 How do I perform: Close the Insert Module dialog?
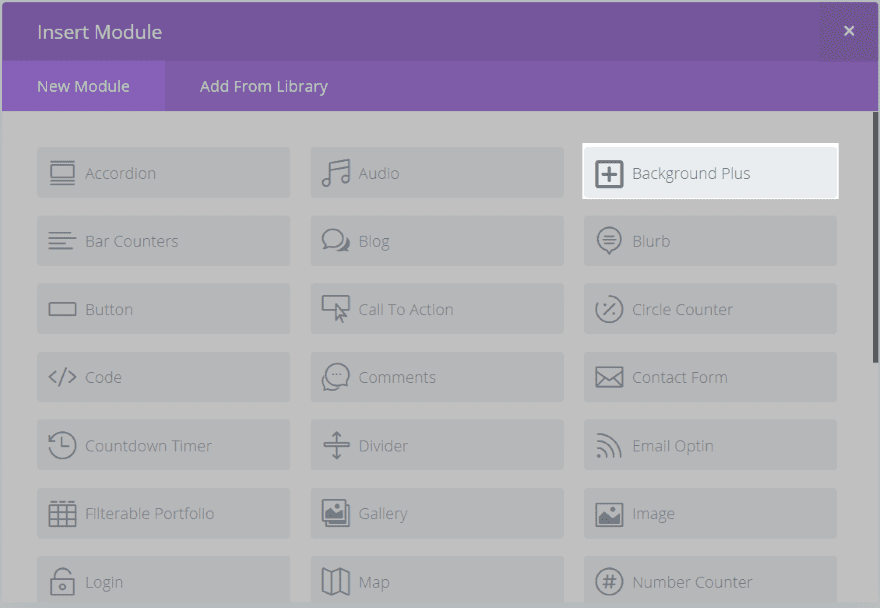[x=849, y=31]
